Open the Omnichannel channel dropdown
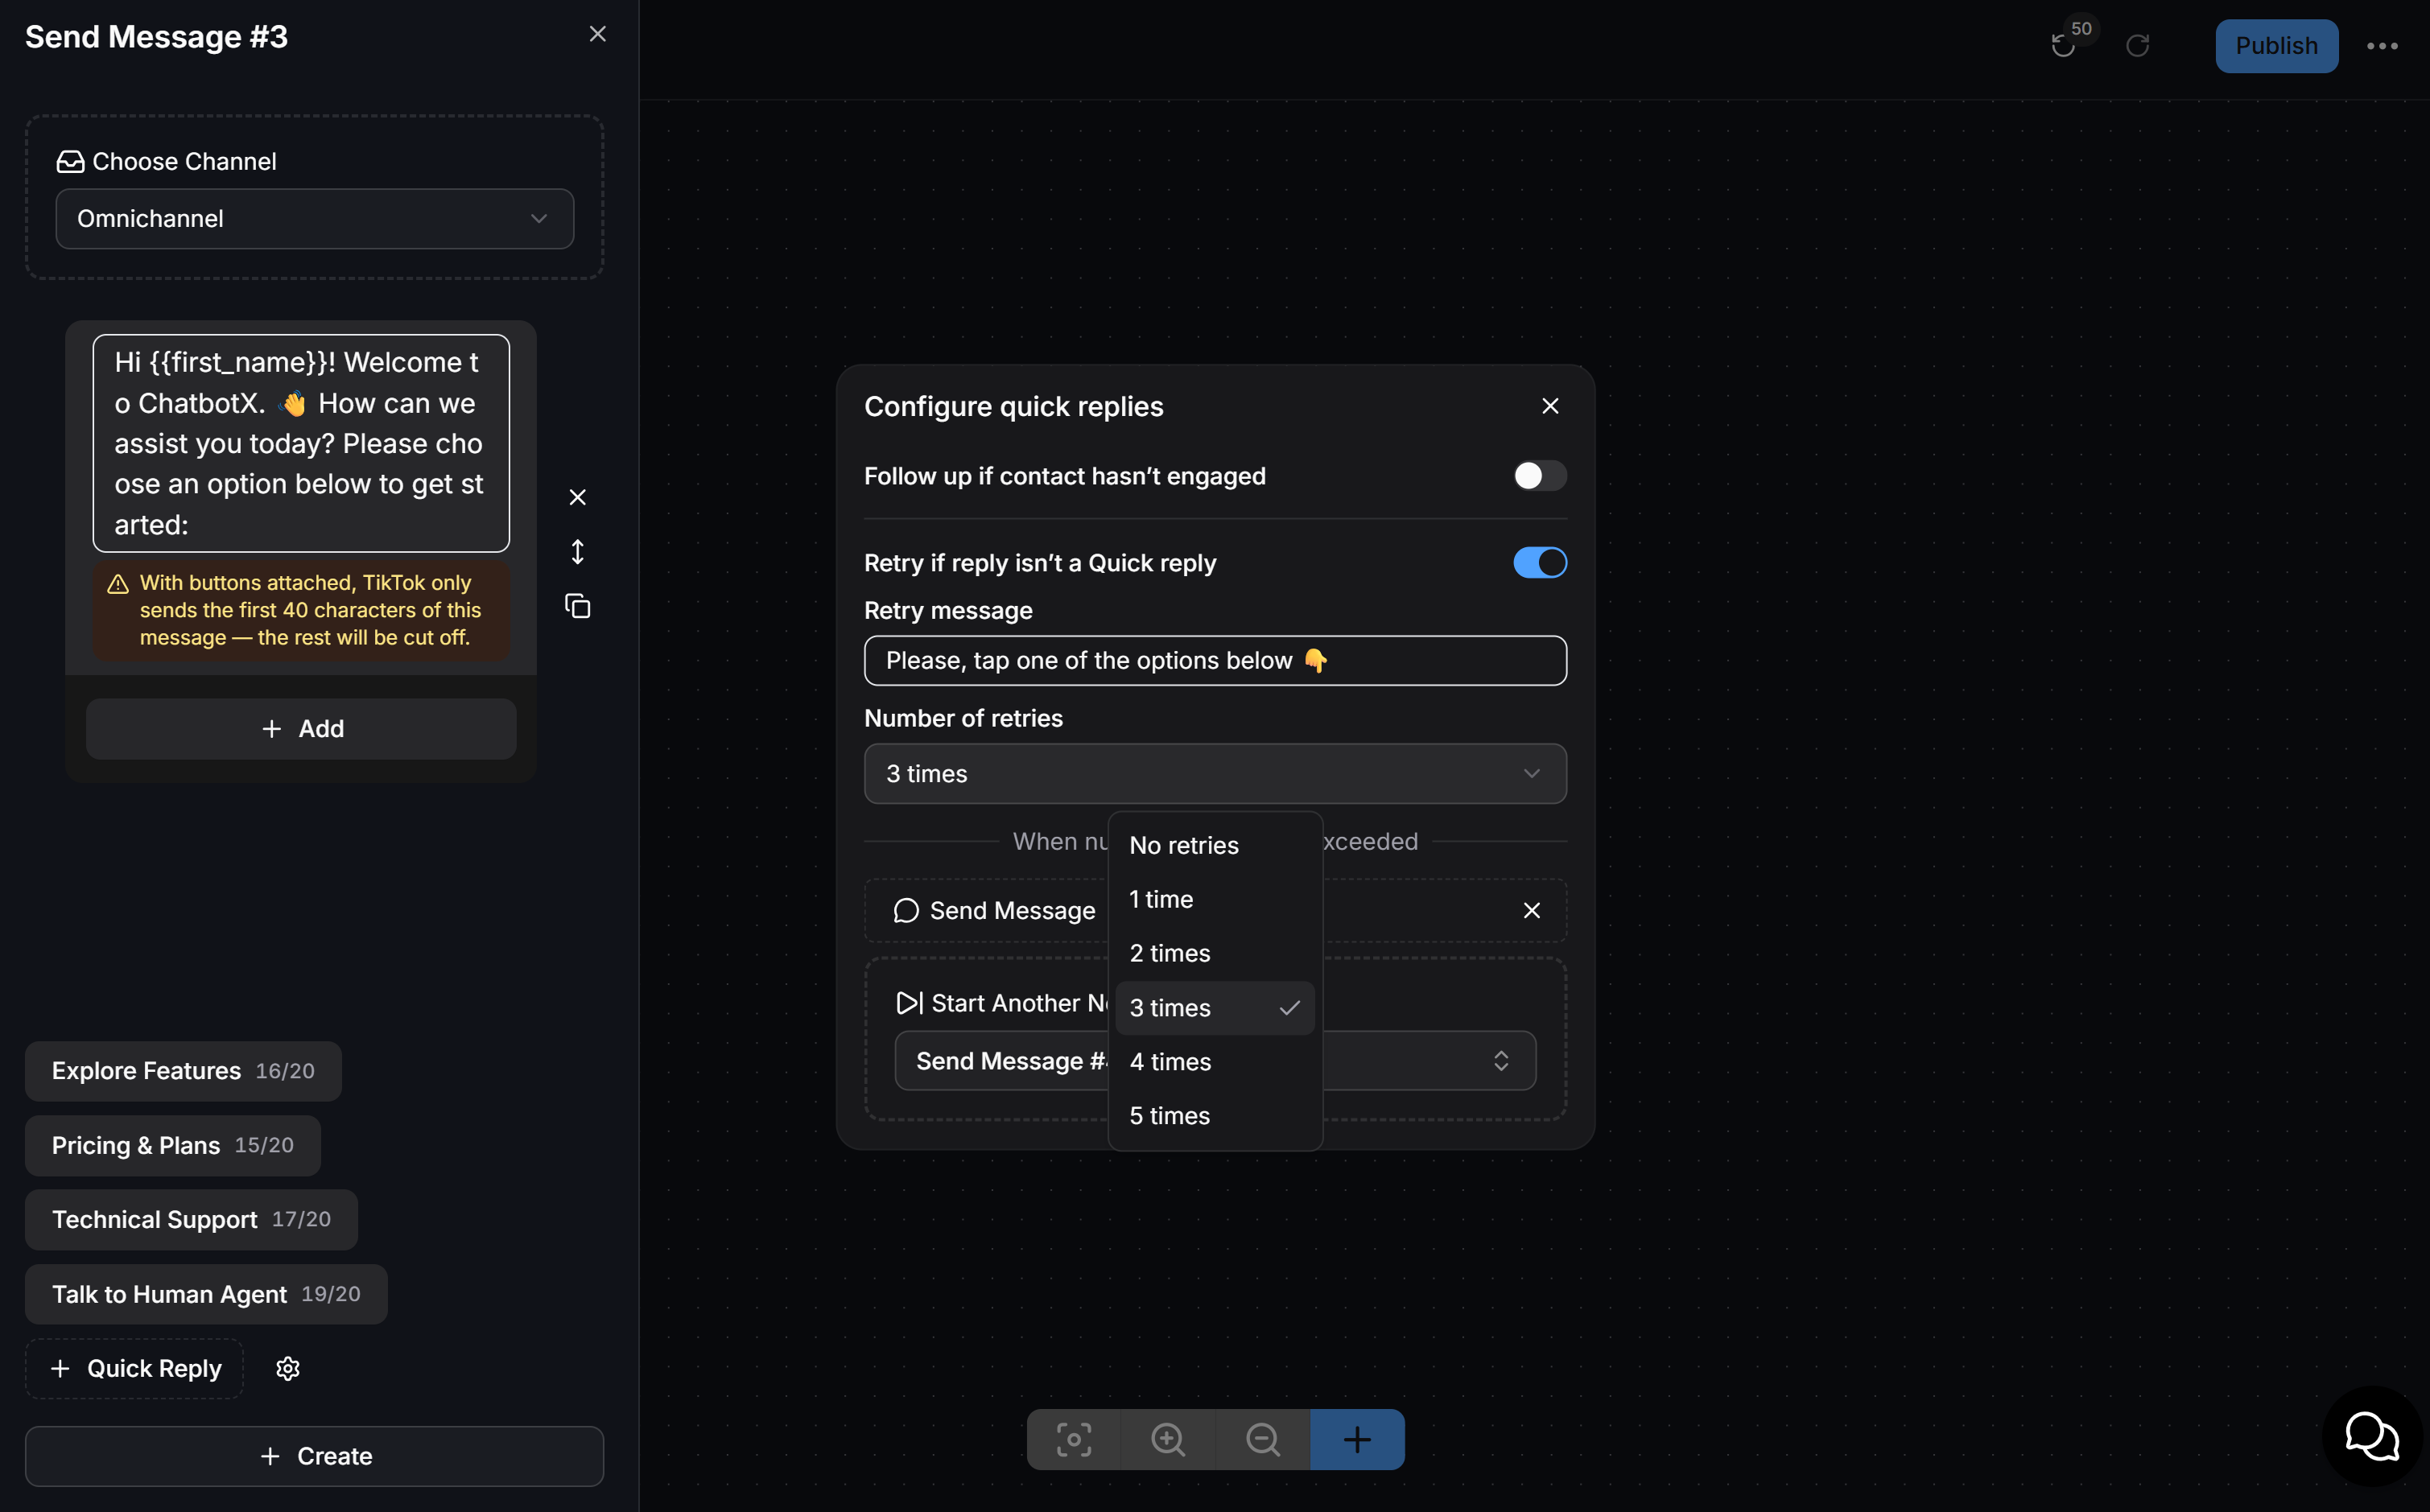Image resolution: width=2430 pixels, height=1512 pixels. (x=315, y=219)
